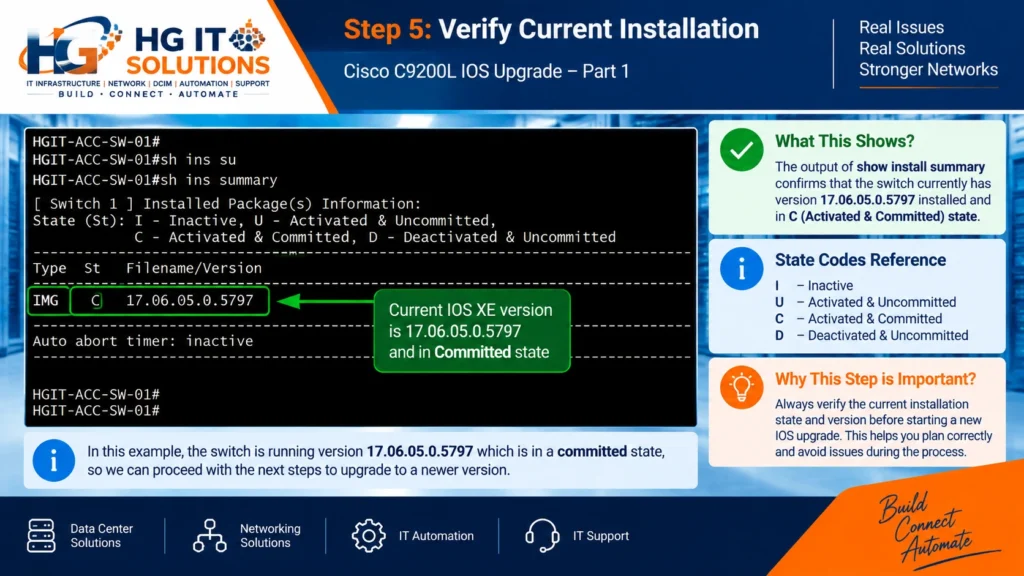
Task: Click the Step 5: Verify Current Installation title
Action: point(551,29)
